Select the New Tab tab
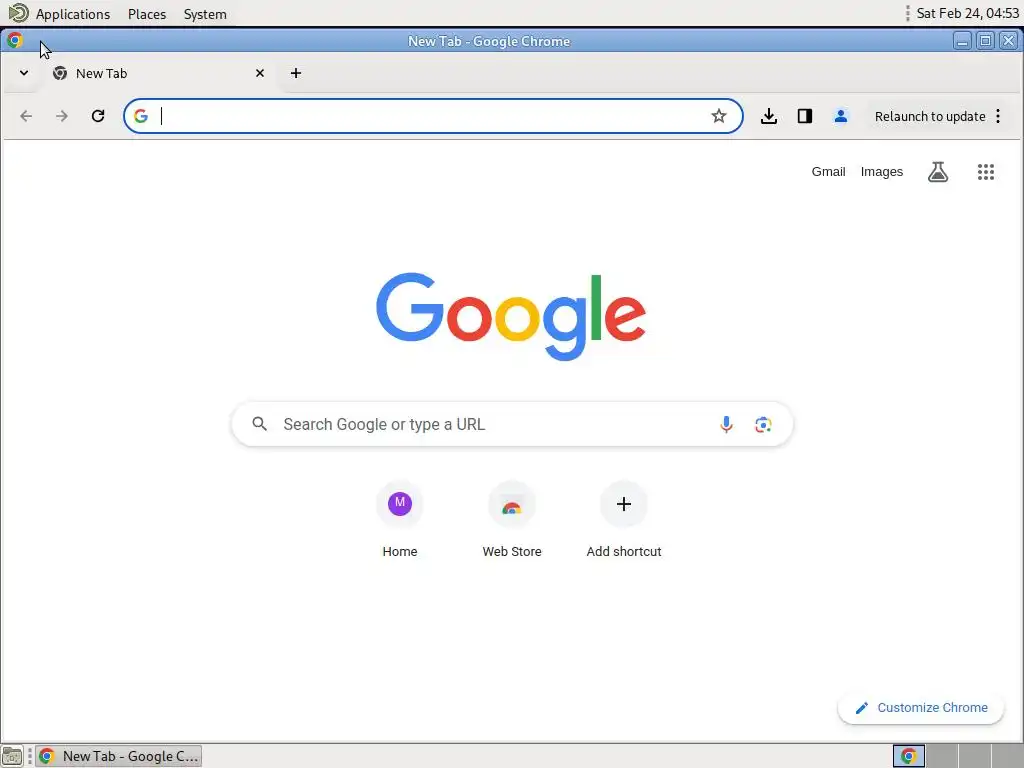 click(160, 73)
